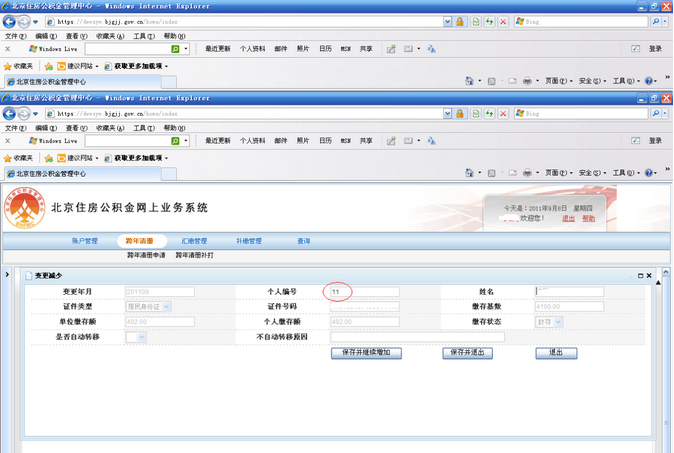Screen dimensions: 674x453
Task: Open the 缴存状态 dropdown
Action: (557, 322)
